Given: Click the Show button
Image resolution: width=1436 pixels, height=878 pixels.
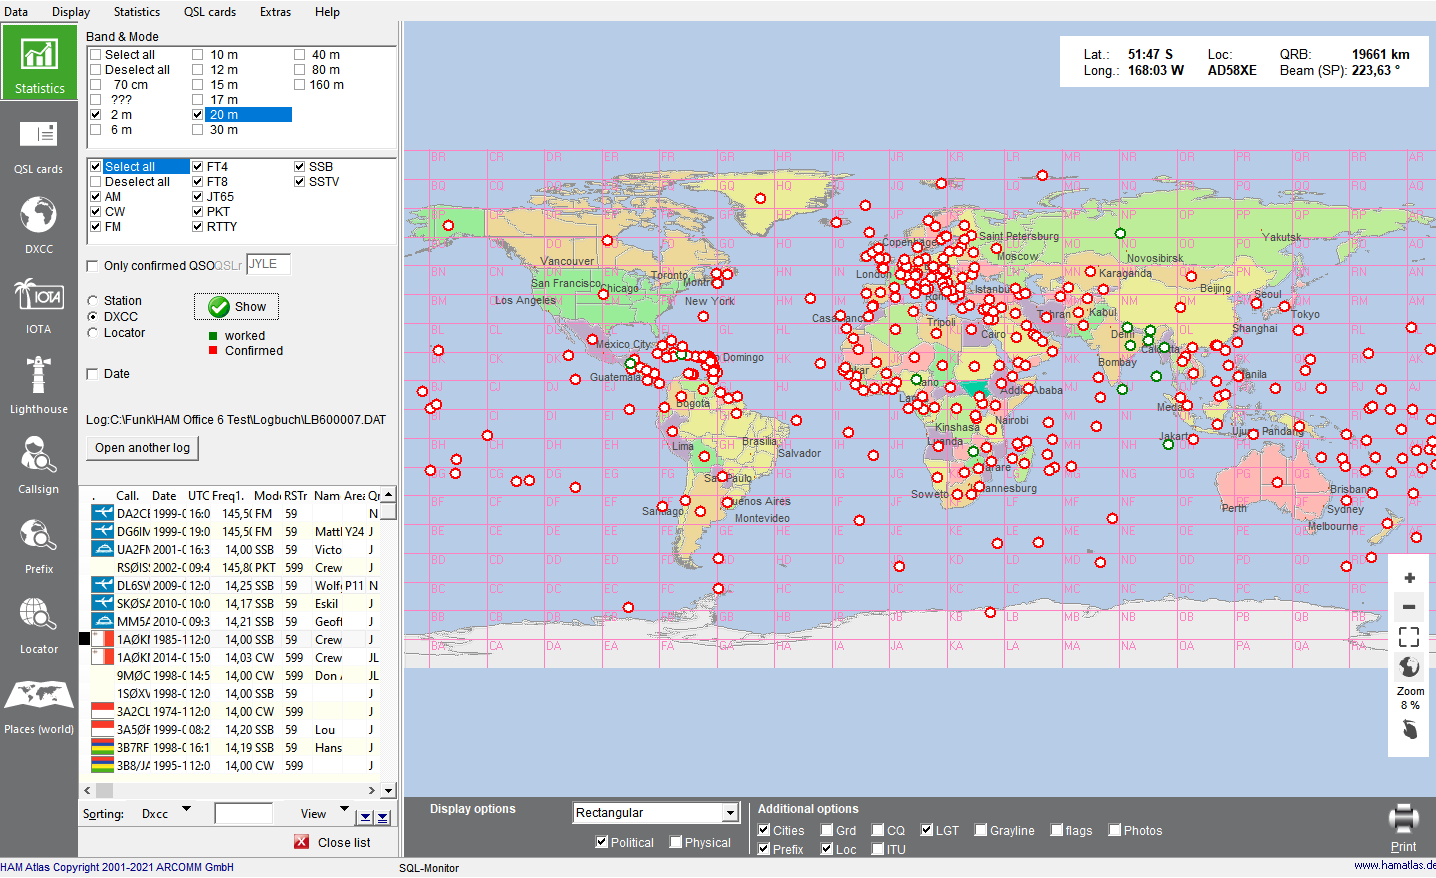Looking at the screenshot, I should coord(237,307).
